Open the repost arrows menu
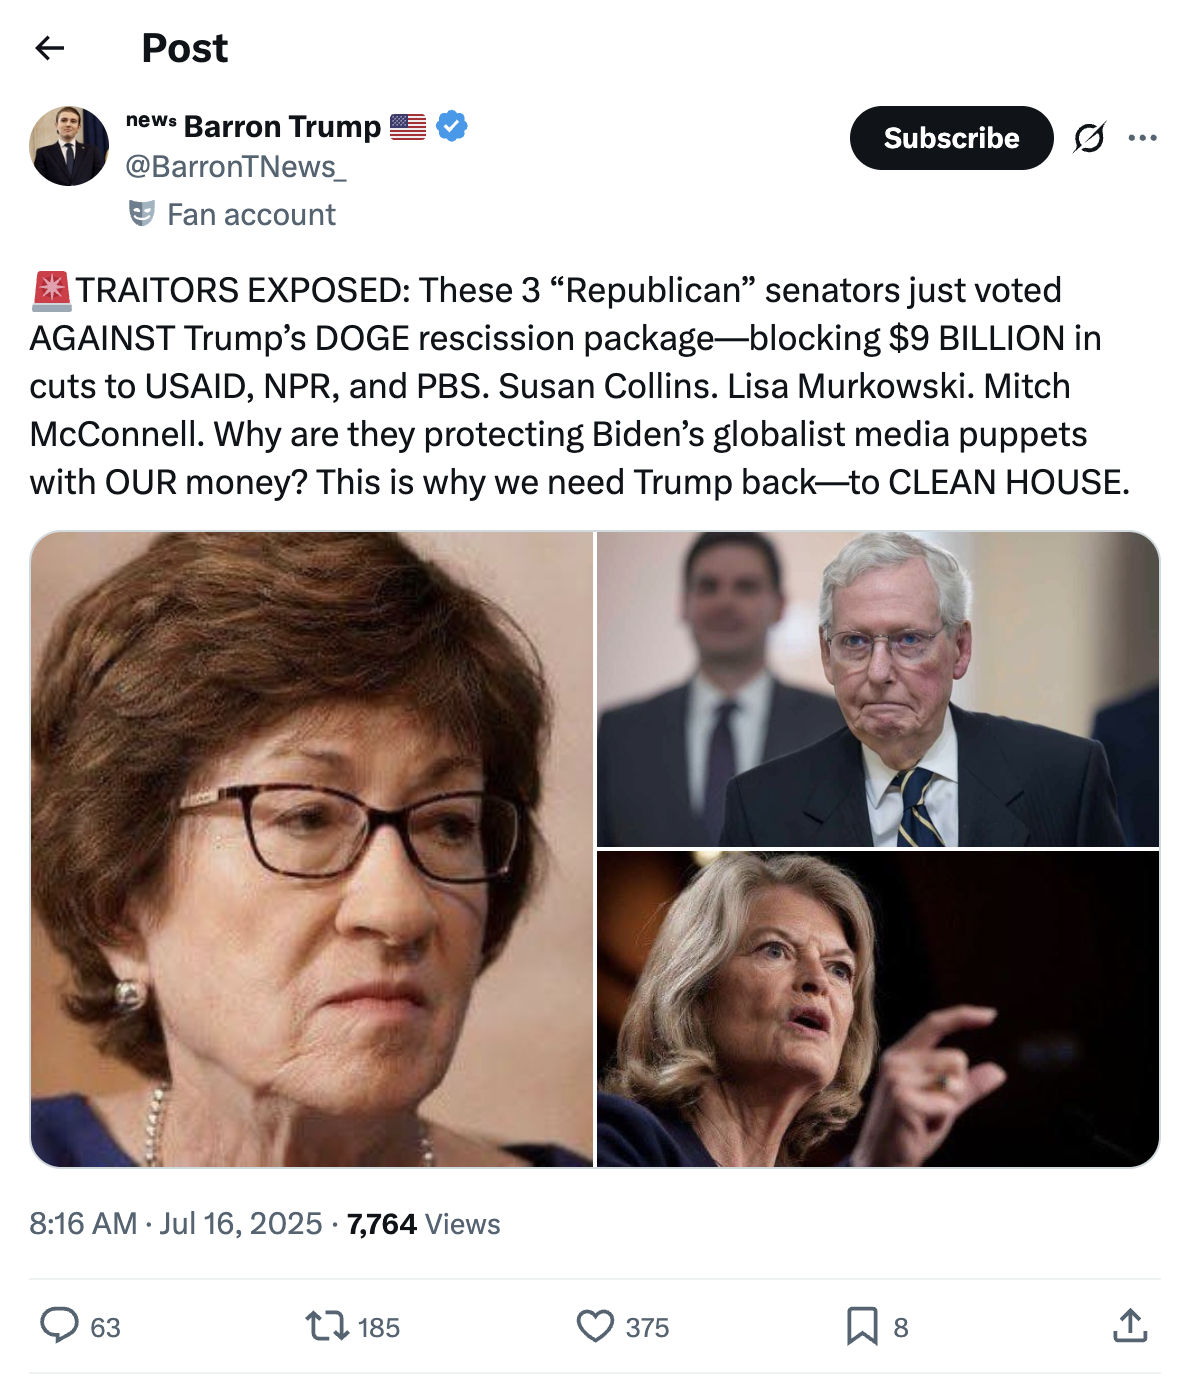This screenshot has height=1376, width=1190. [326, 1326]
